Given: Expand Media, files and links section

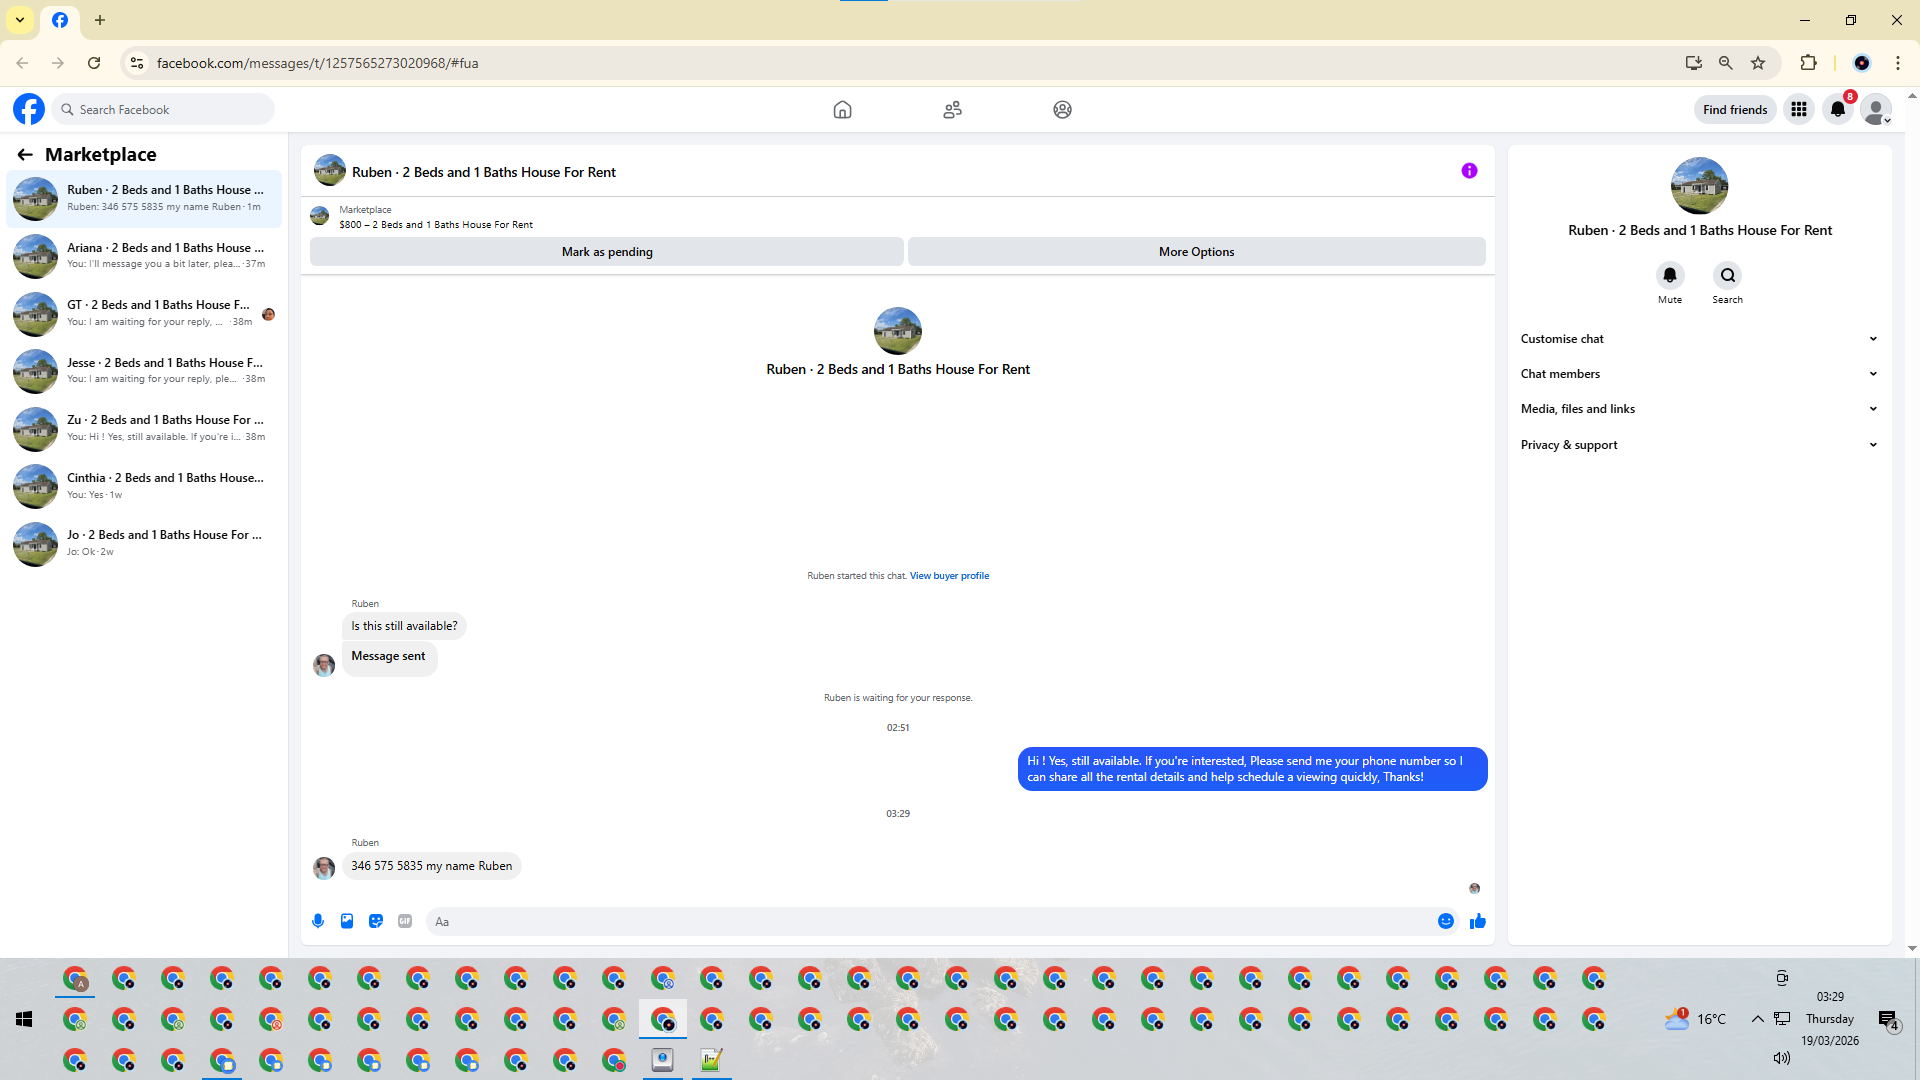Looking at the screenshot, I should tap(1698, 409).
